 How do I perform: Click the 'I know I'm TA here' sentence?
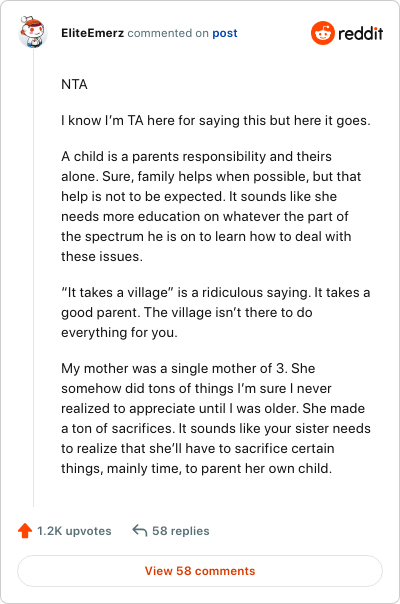(216, 121)
